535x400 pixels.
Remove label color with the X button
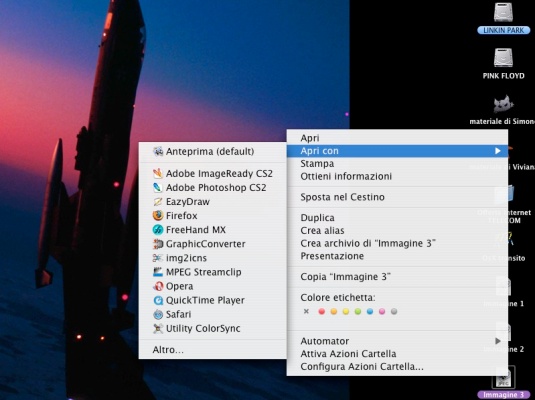pos(306,311)
